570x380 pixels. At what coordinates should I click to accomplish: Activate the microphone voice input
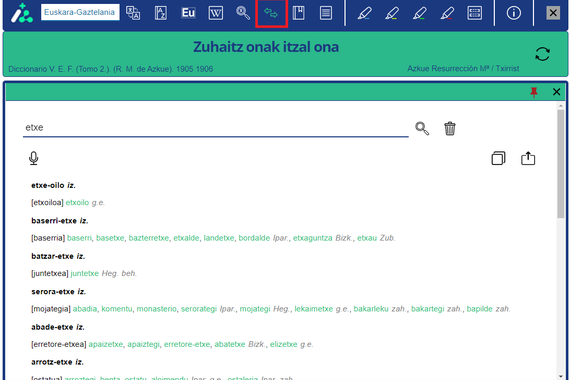click(x=33, y=158)
